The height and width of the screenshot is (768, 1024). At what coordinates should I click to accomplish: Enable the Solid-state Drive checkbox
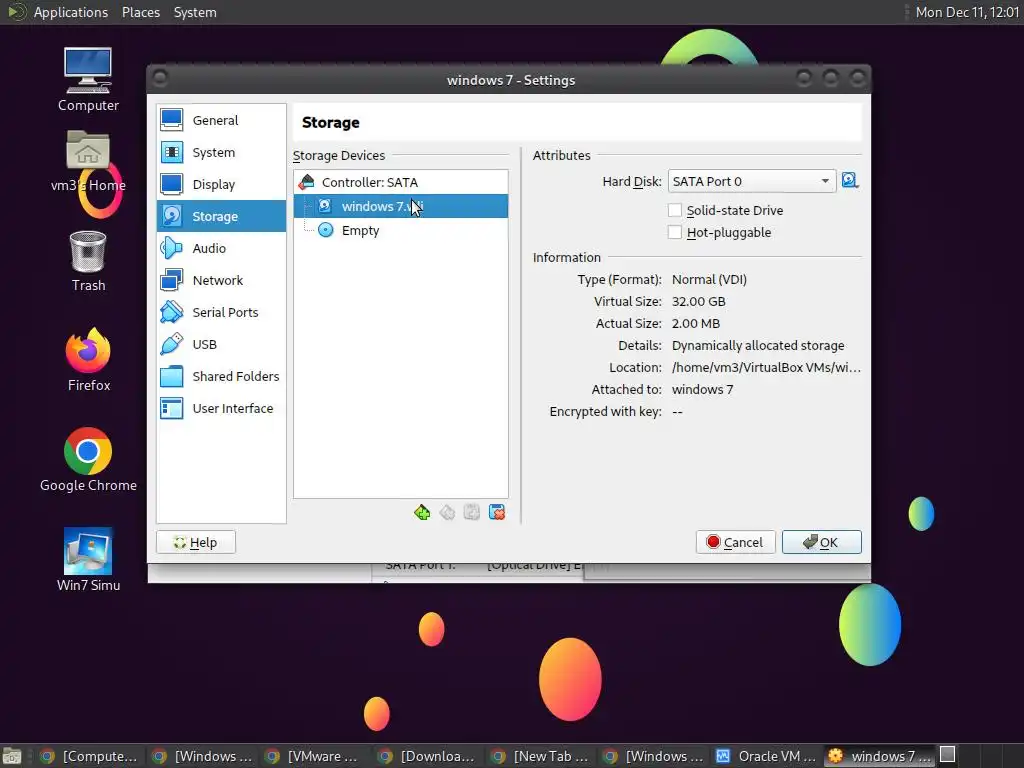[675, 210]
